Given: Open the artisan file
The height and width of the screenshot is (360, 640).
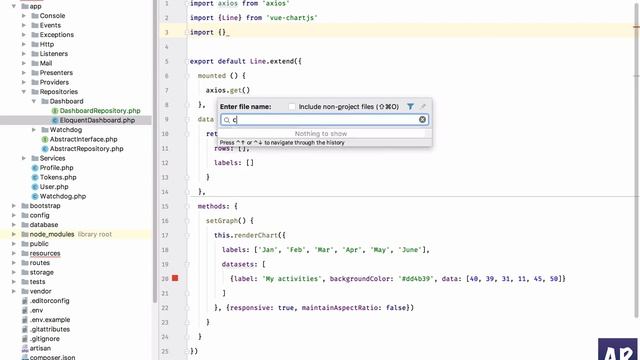Looking at the screenshot, I should pyautogui.click(x=40, y=348).
